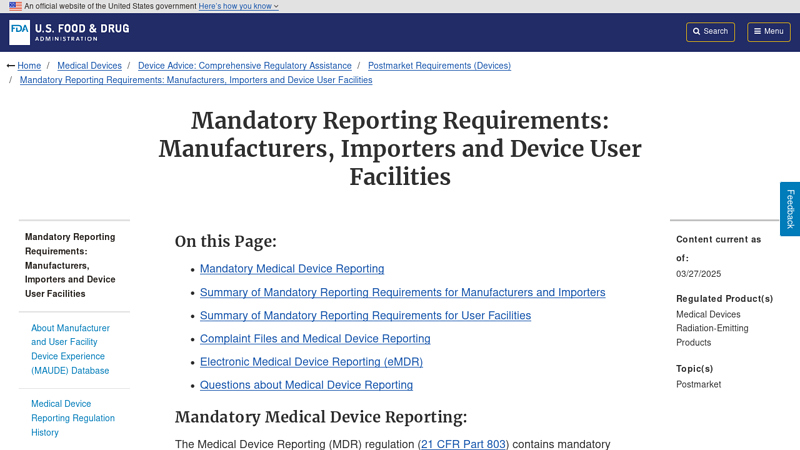The image size is (800, 450).
Task: Jump to Summary for User Facilities link
Action: (365, 316)
